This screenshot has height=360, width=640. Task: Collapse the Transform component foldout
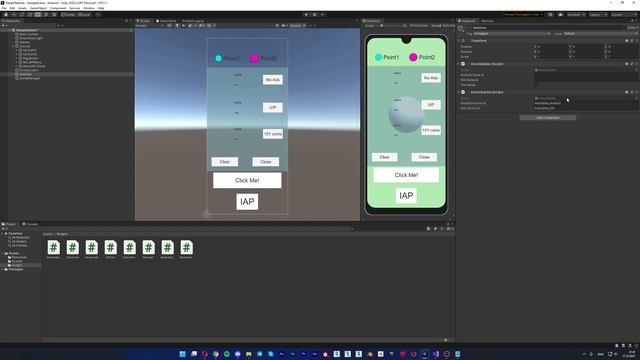[459, 41]
